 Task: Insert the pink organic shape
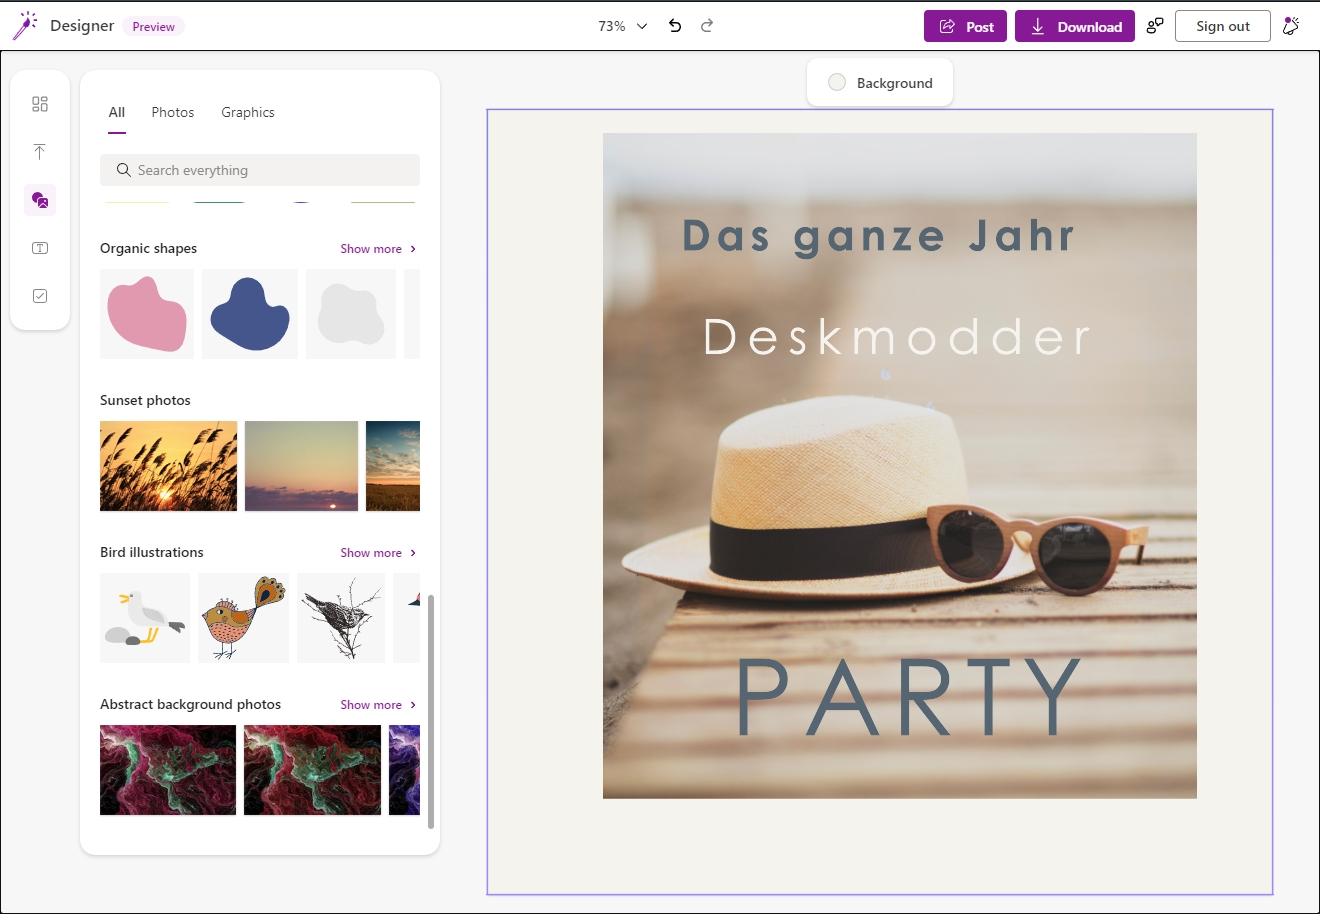(x=147, y=314)
